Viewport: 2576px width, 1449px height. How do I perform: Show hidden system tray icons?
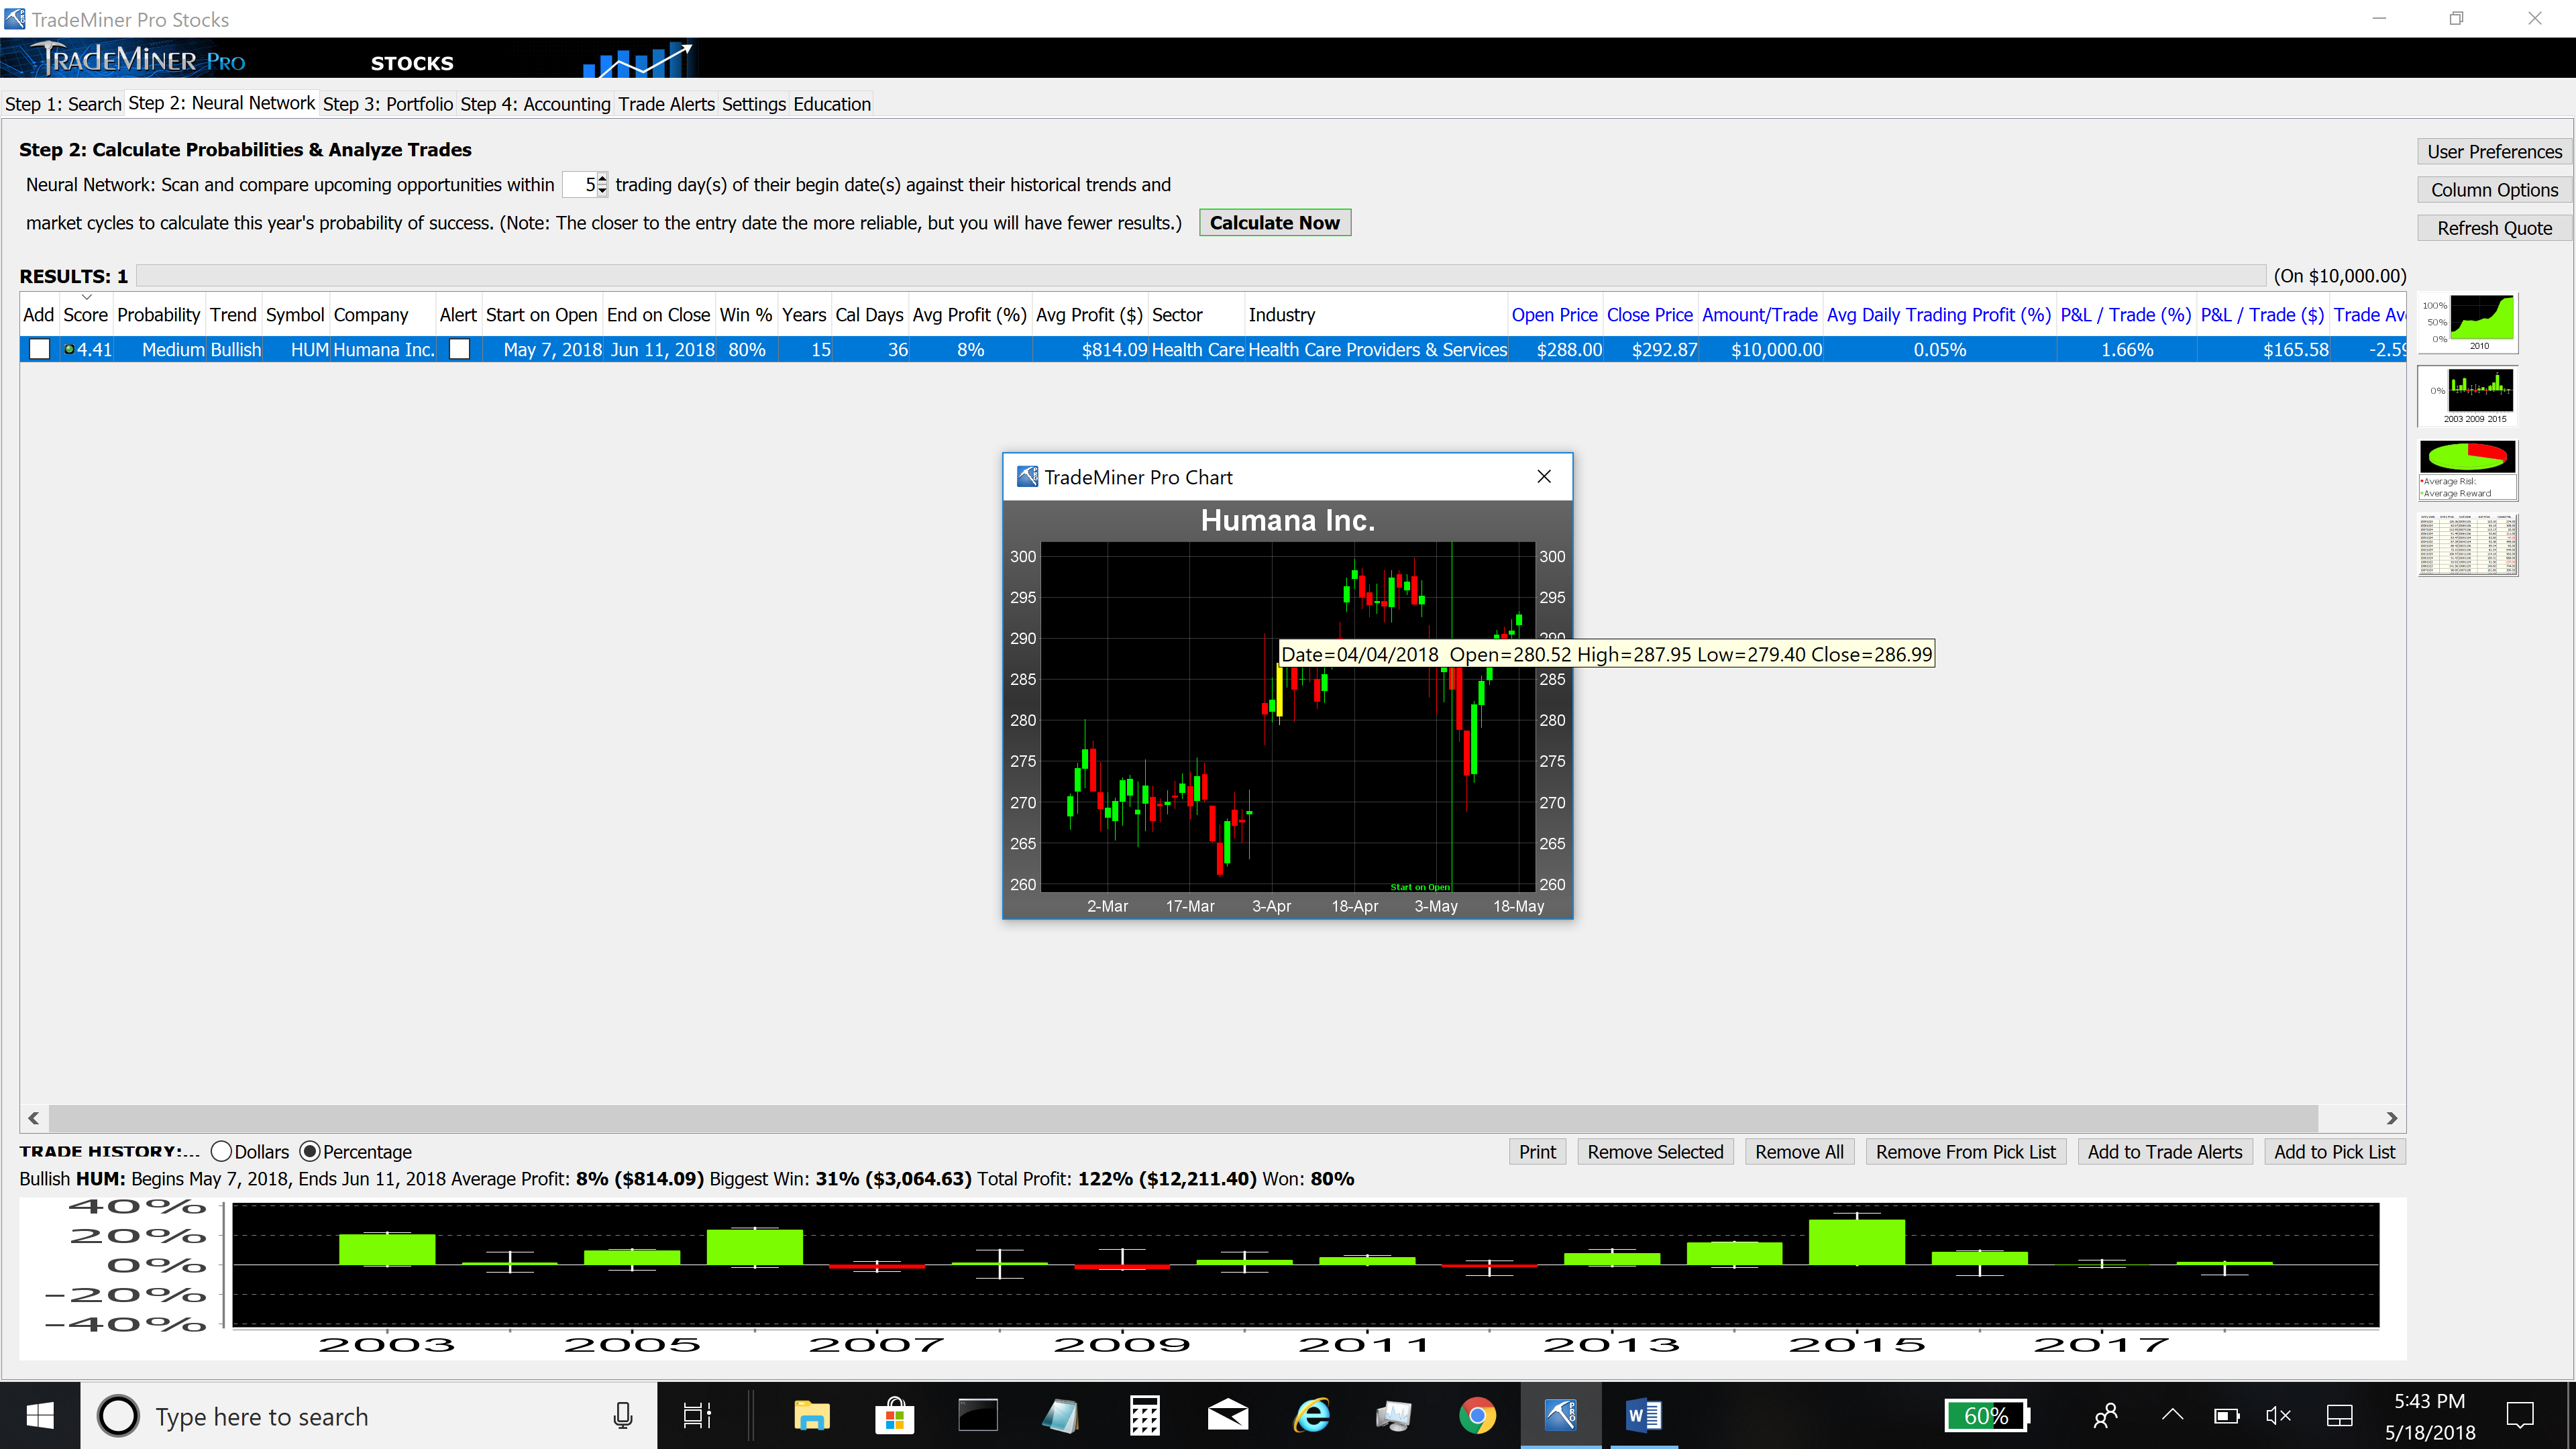coord(2172,1416)
